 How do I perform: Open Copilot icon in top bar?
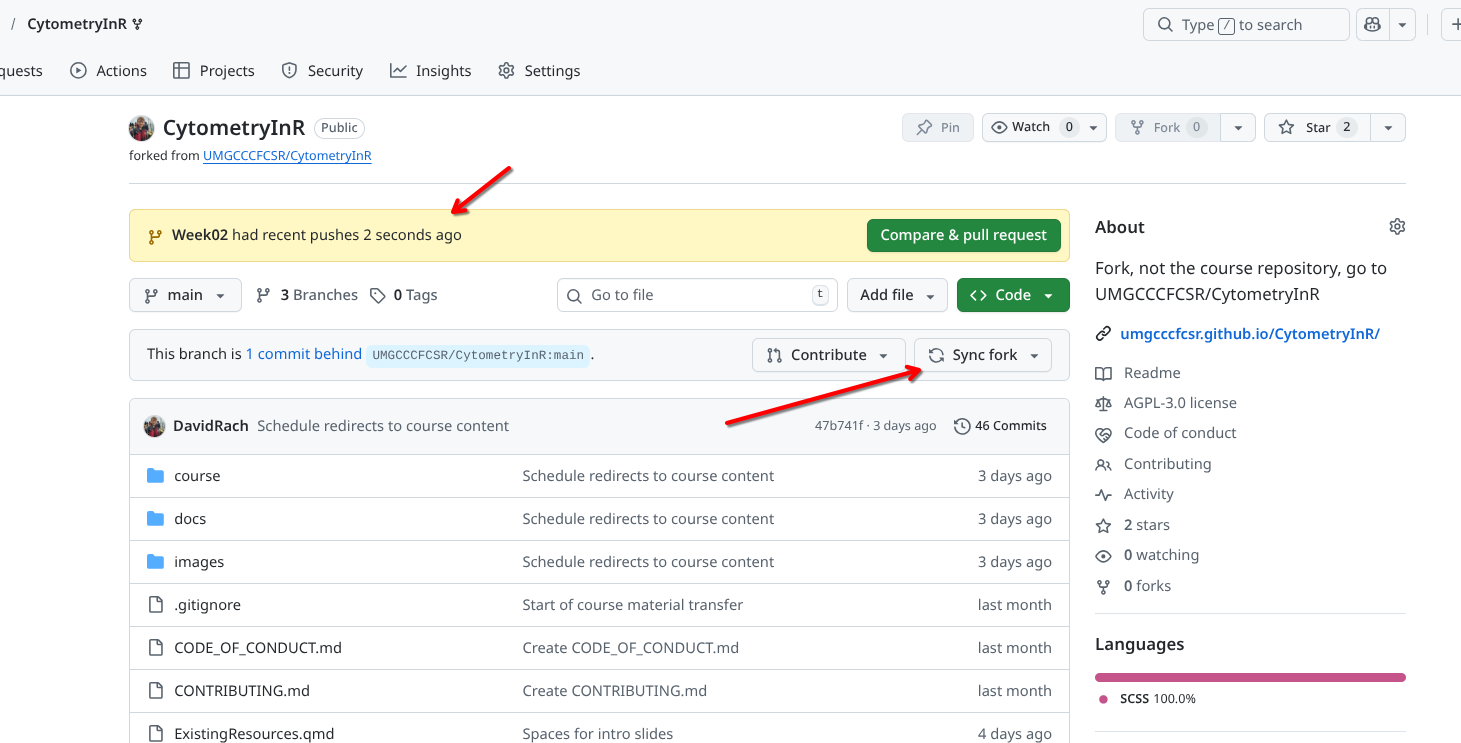coord(1372,25)
